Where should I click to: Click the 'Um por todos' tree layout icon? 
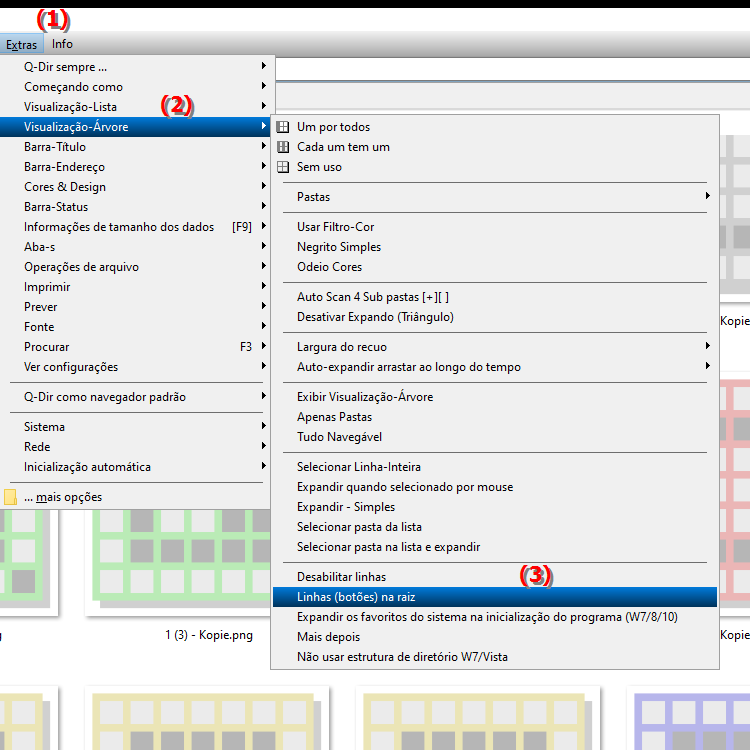pyautogui.click(x=283, y=127)
